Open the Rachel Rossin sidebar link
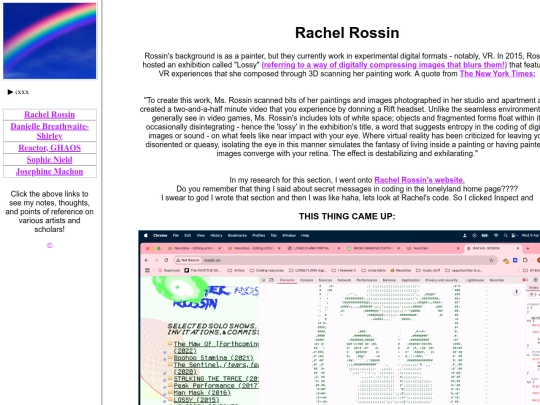540x405 pixels. [50, 114]
